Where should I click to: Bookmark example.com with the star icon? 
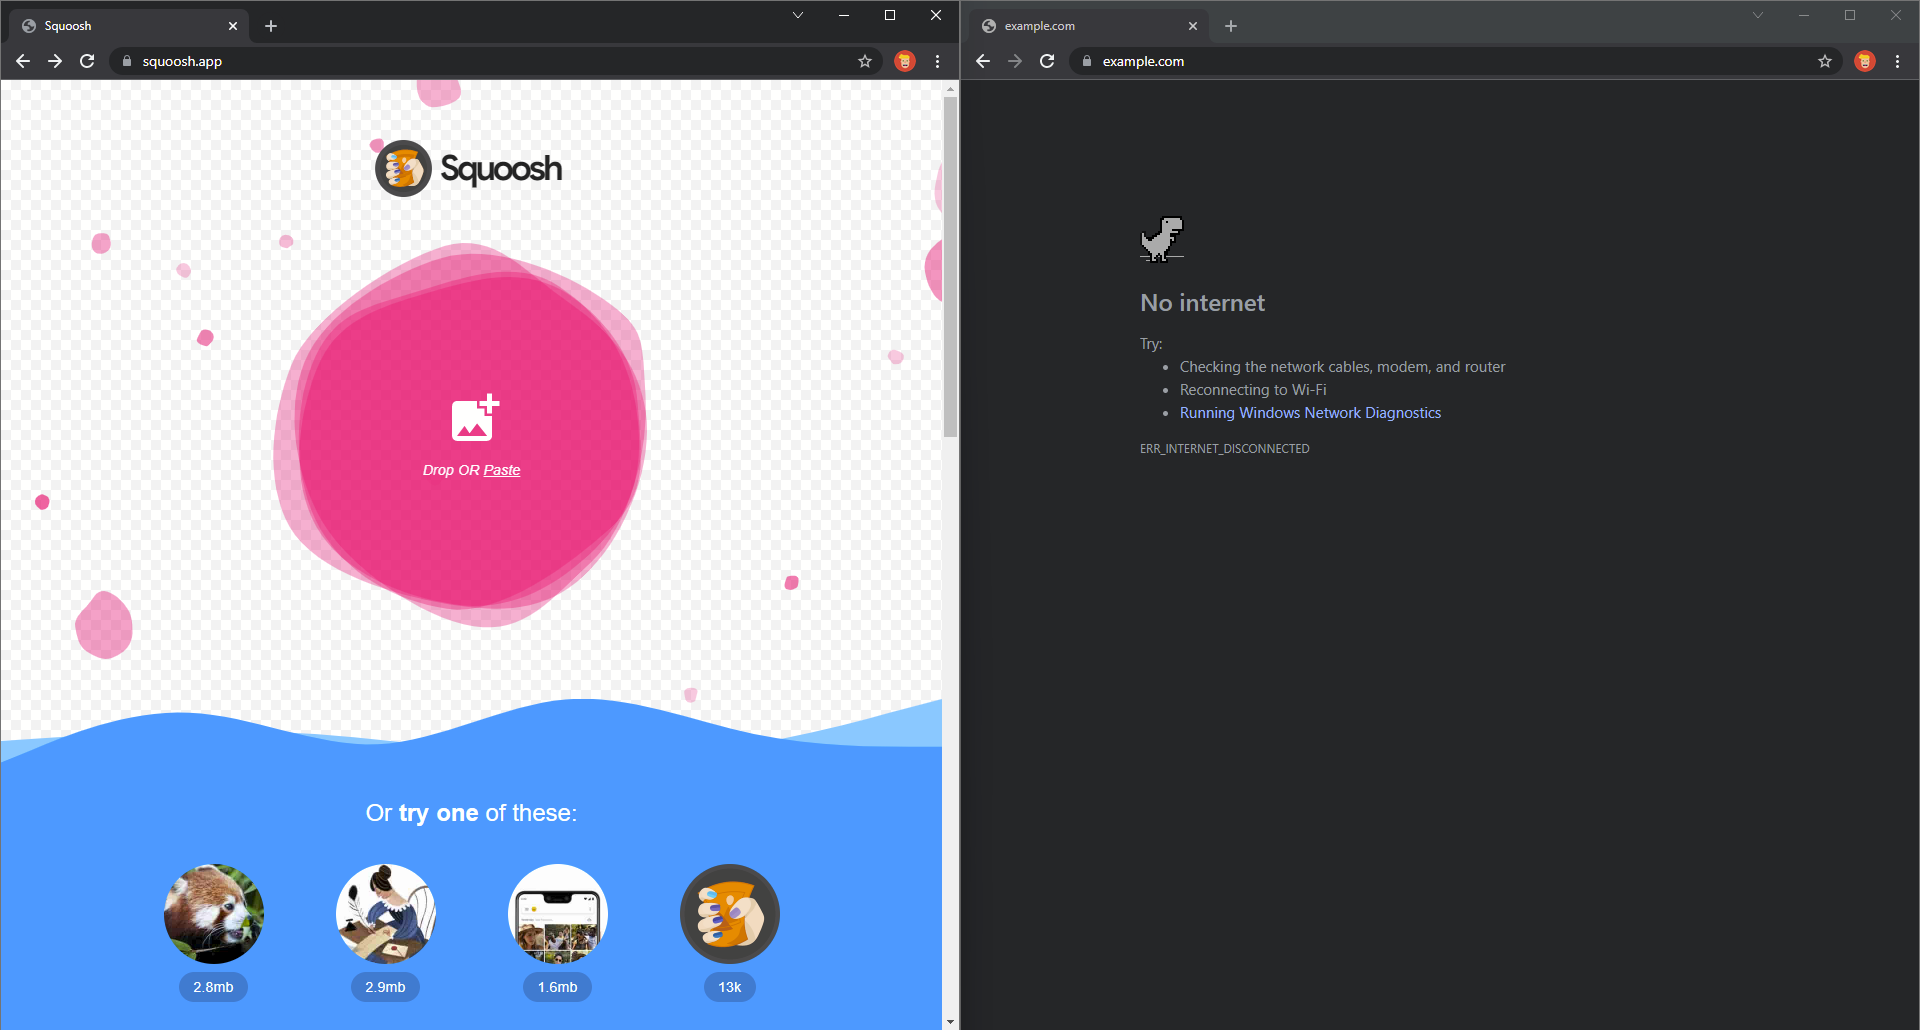1825,61
